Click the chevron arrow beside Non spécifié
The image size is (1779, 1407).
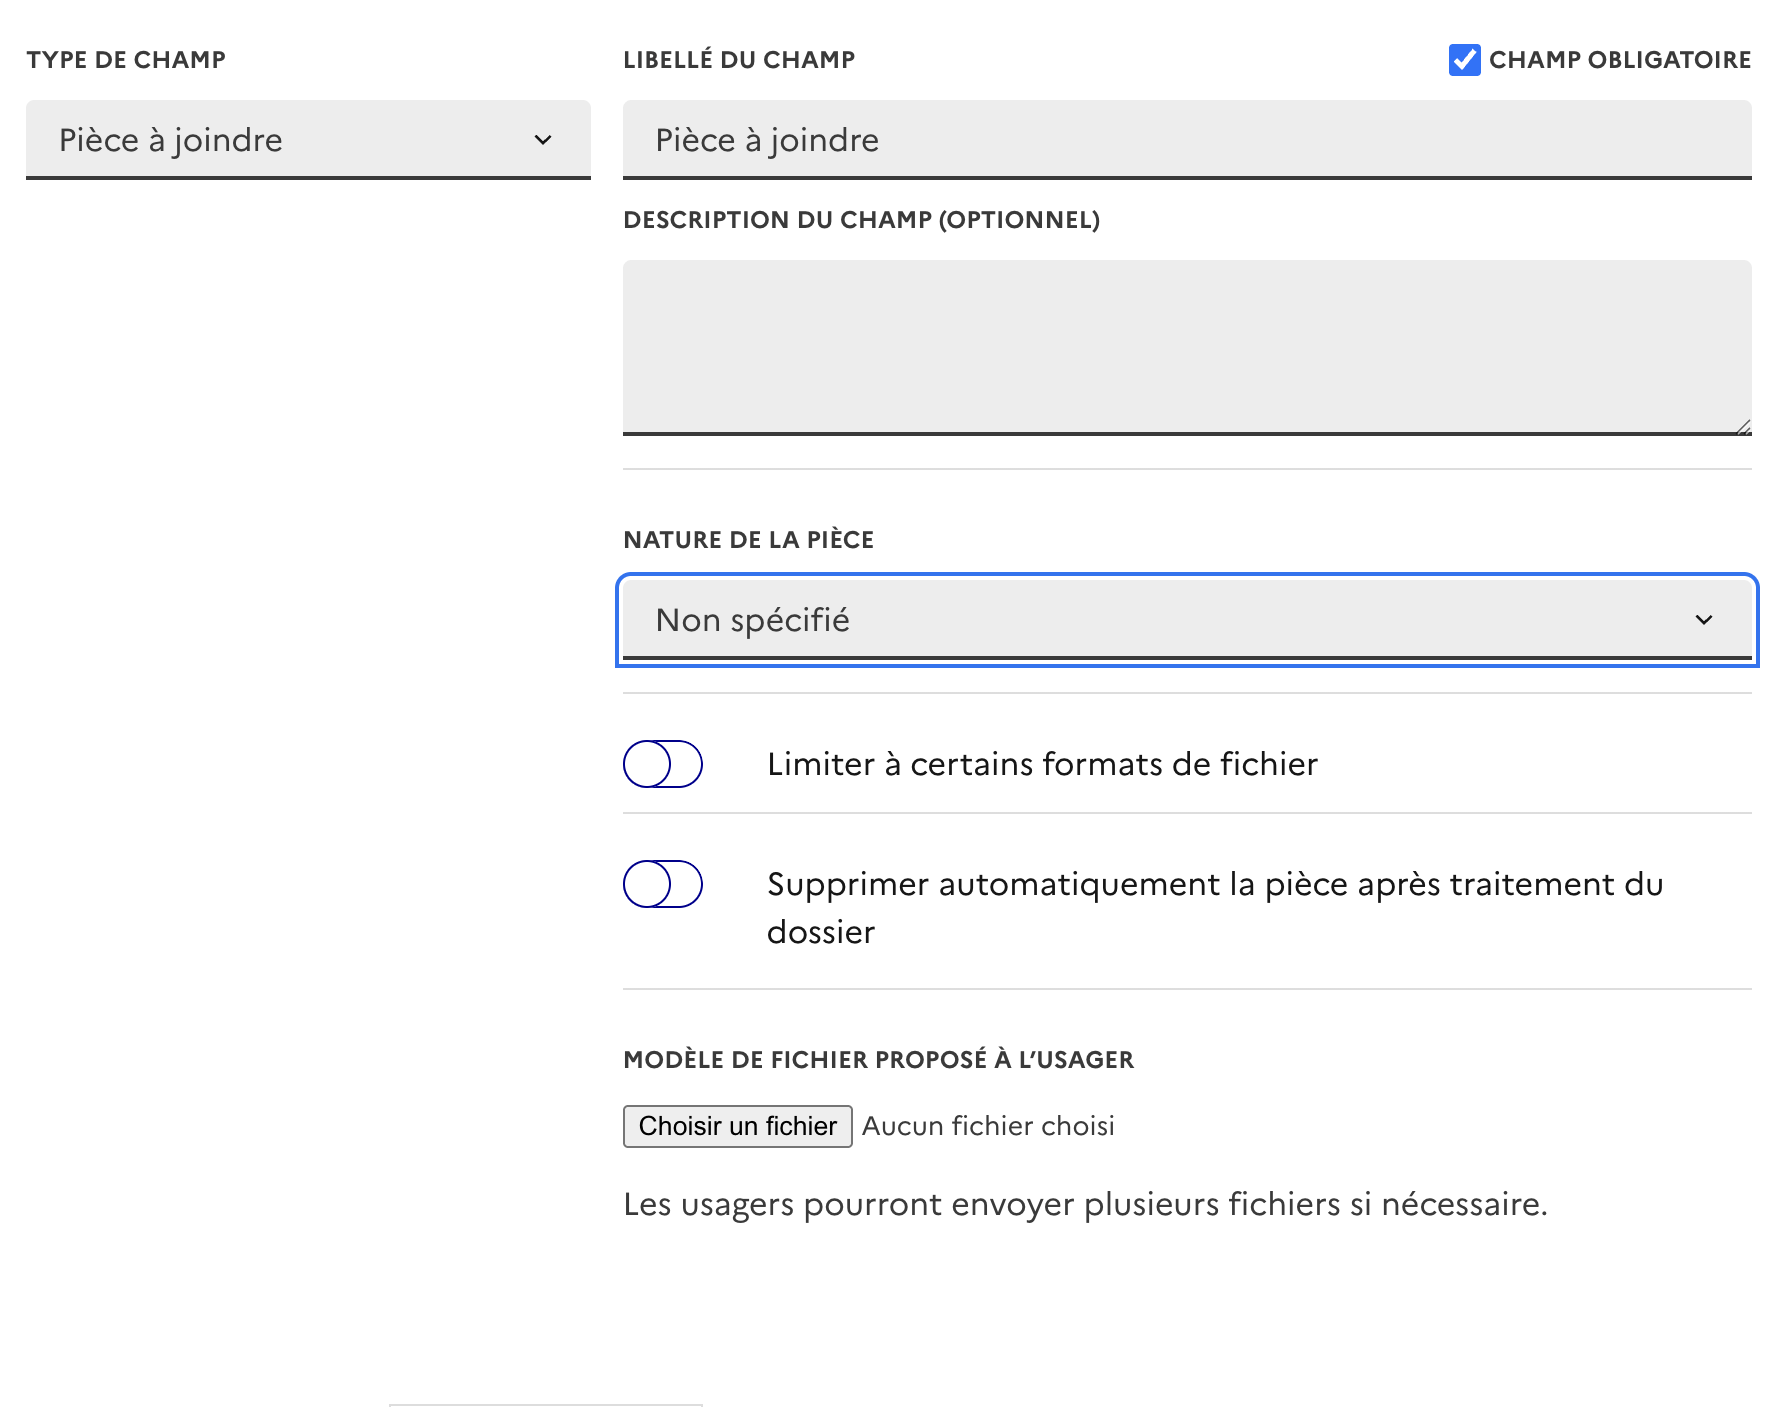[x=1704, y=620]
